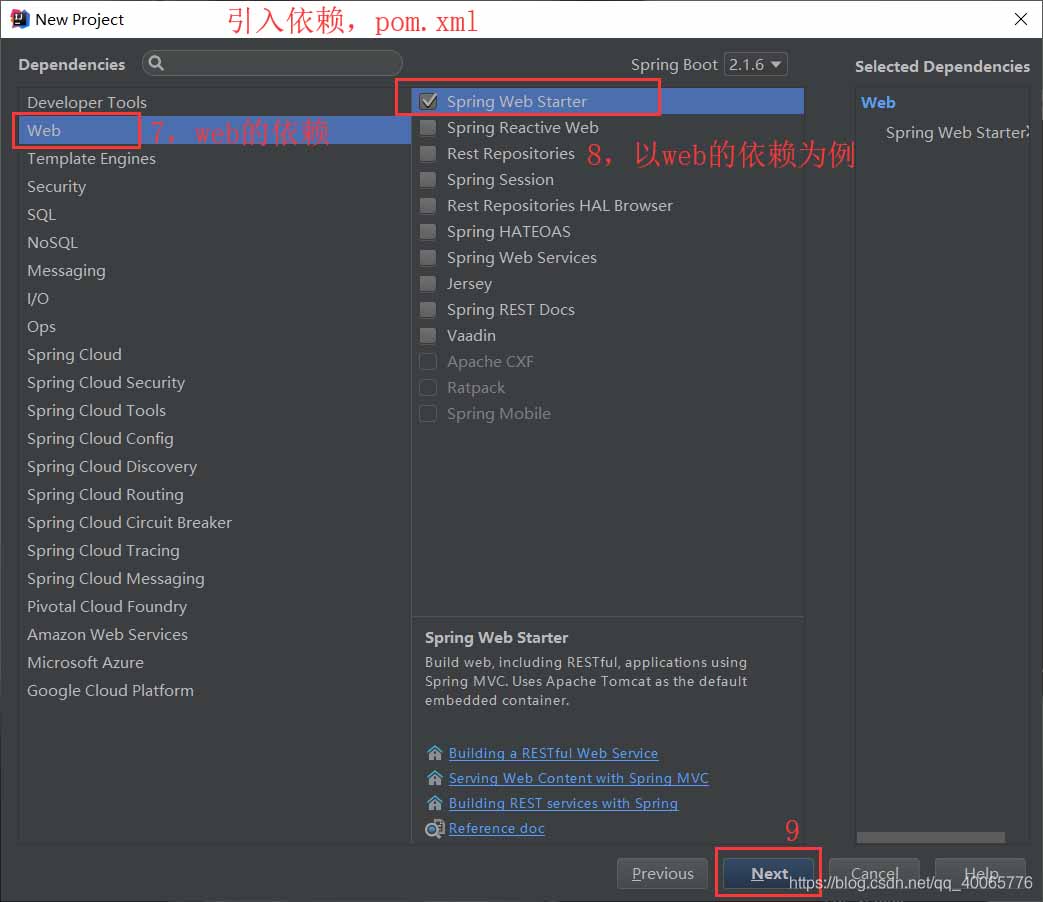Enable the Vaadin checkbox

[428, 335]
